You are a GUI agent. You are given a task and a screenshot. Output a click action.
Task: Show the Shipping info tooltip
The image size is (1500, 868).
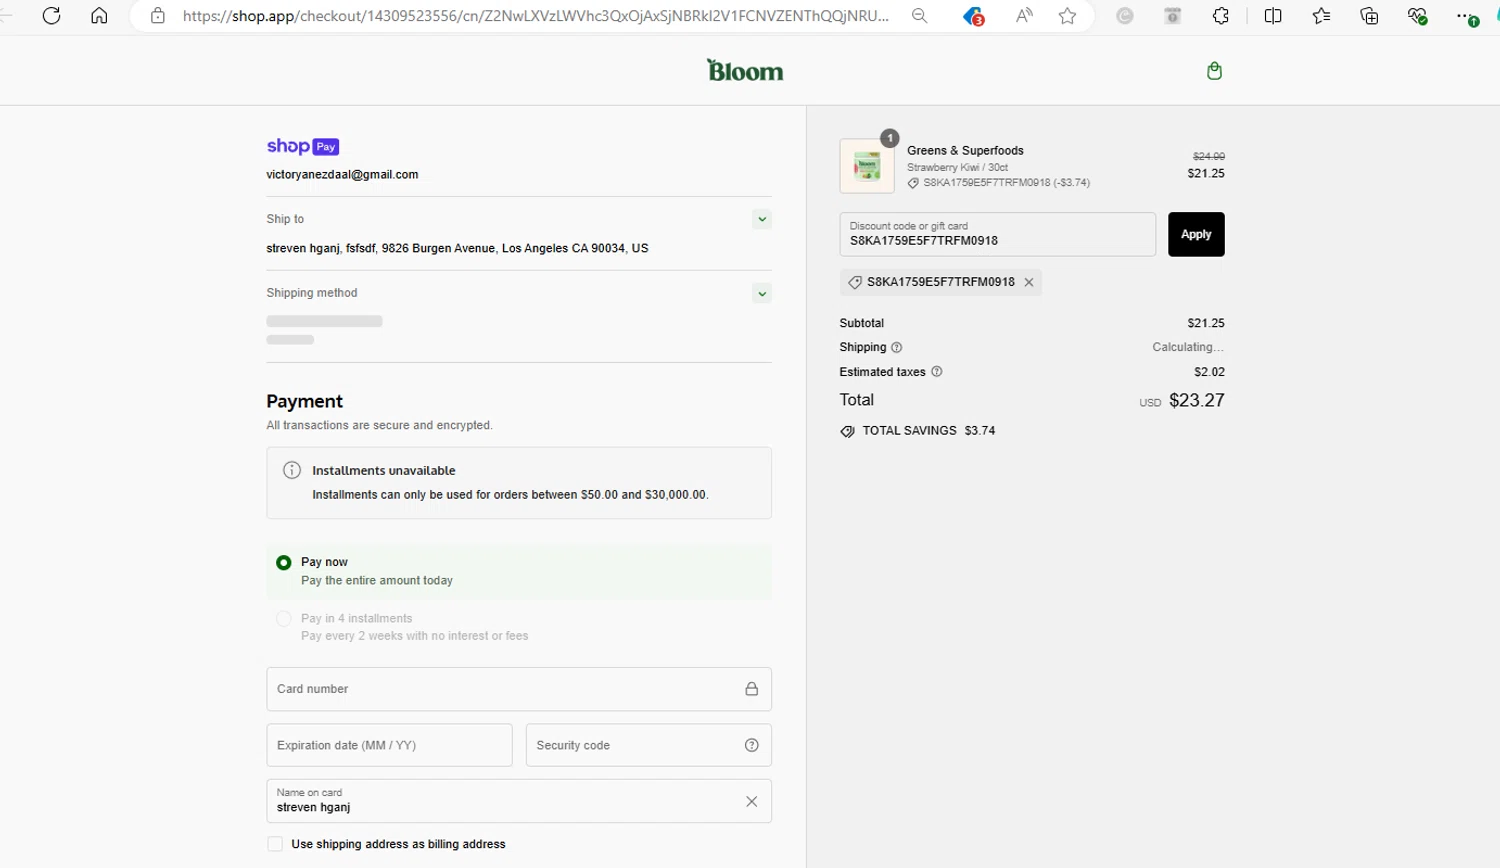(896, 347)
